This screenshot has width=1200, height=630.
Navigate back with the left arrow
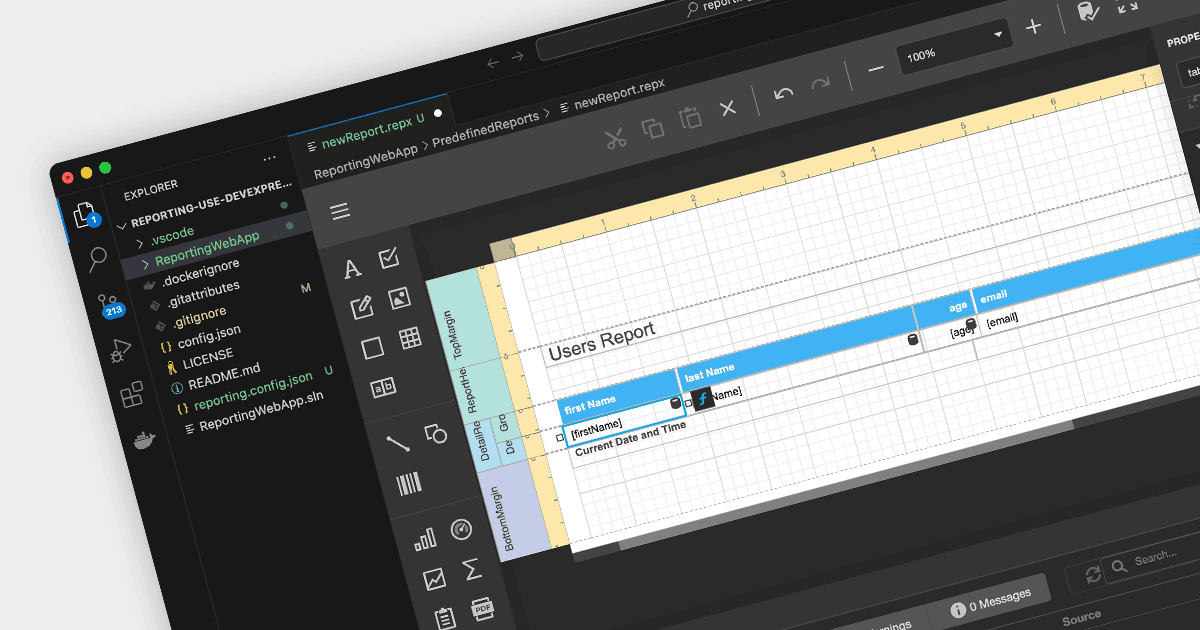click(492, 63)
